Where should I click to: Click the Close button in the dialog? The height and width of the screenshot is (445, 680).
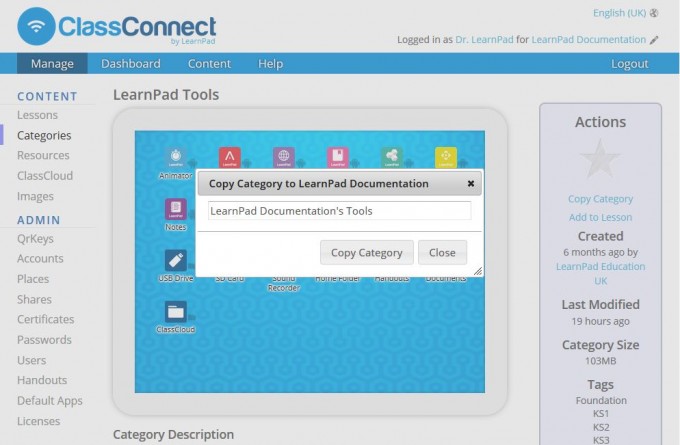[x=442, y=252]
